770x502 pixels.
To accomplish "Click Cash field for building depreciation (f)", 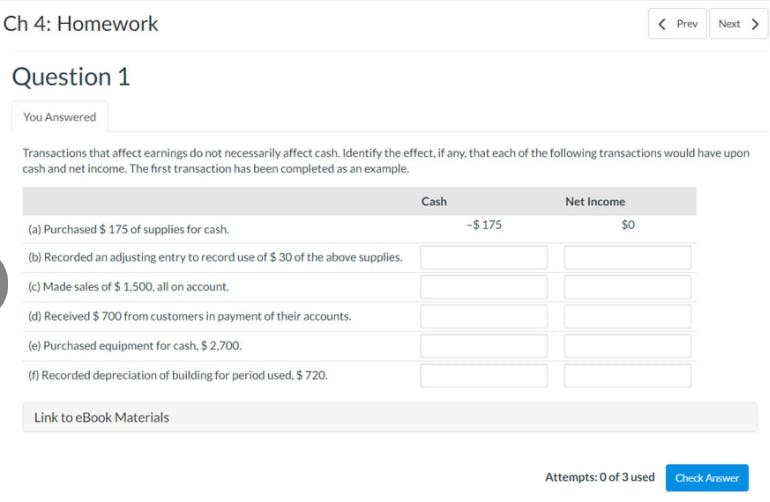I will [x=484, y=376].
